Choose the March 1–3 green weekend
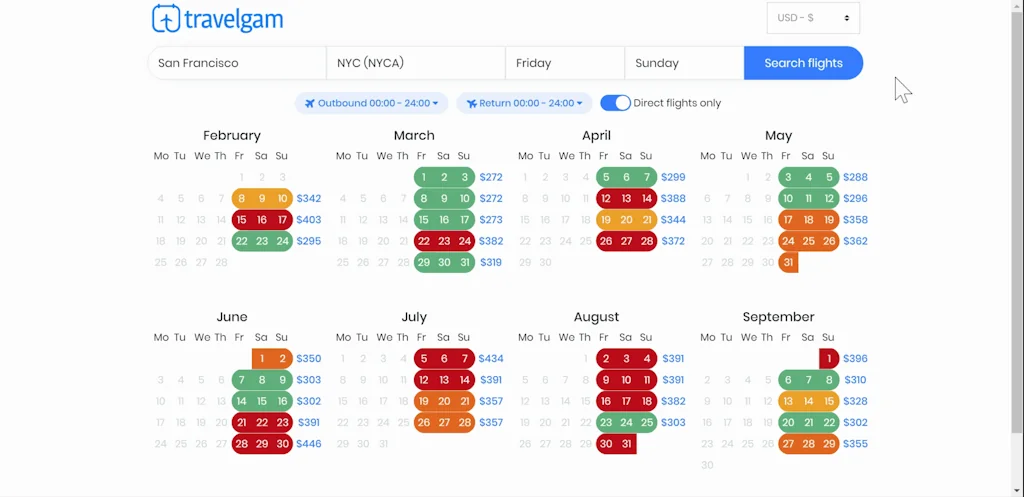 tap(444, 178)
